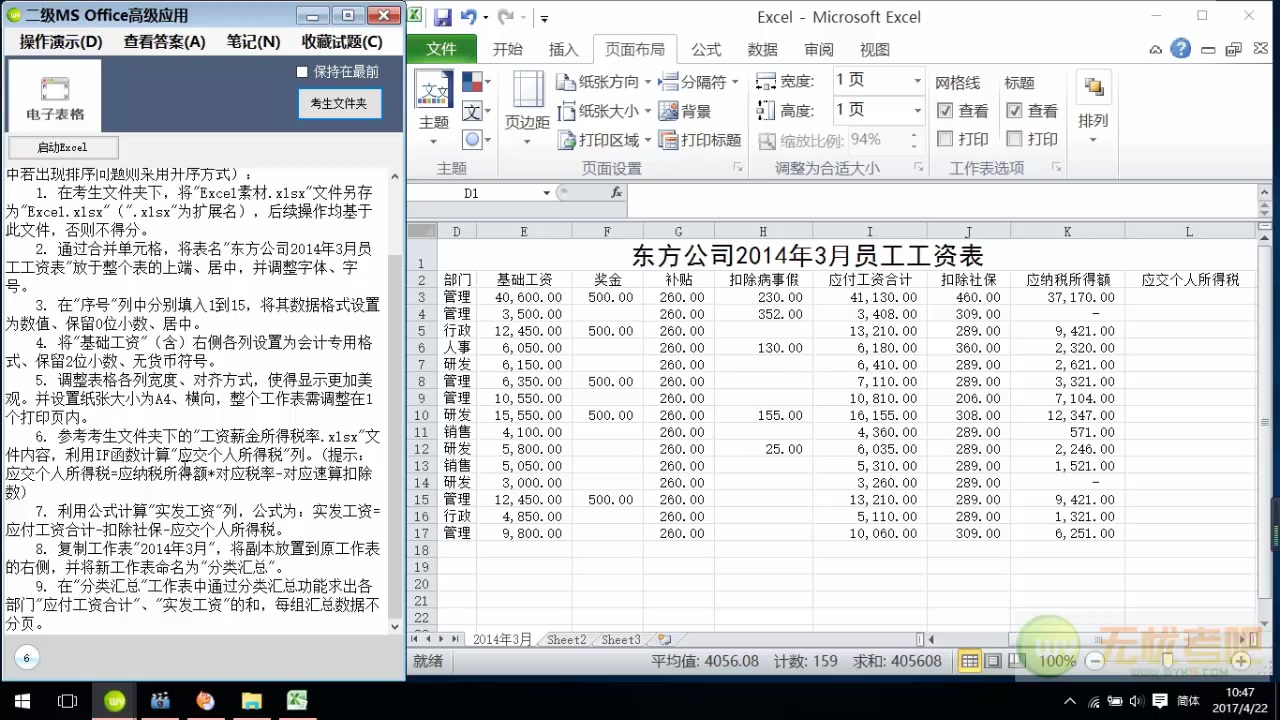Switch to the 视图 View tab
This screenshot has width=1280, height=720.
pyautogui.click(x=874, y=49)
